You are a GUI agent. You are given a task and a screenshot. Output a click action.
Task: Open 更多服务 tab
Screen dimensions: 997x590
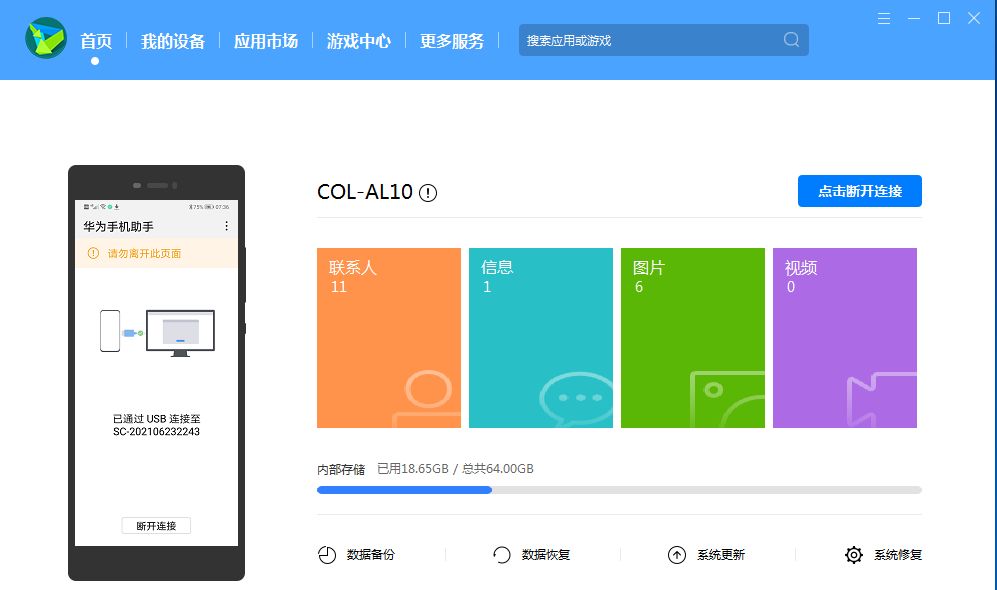pyautogui.click(x=451, y=41)
